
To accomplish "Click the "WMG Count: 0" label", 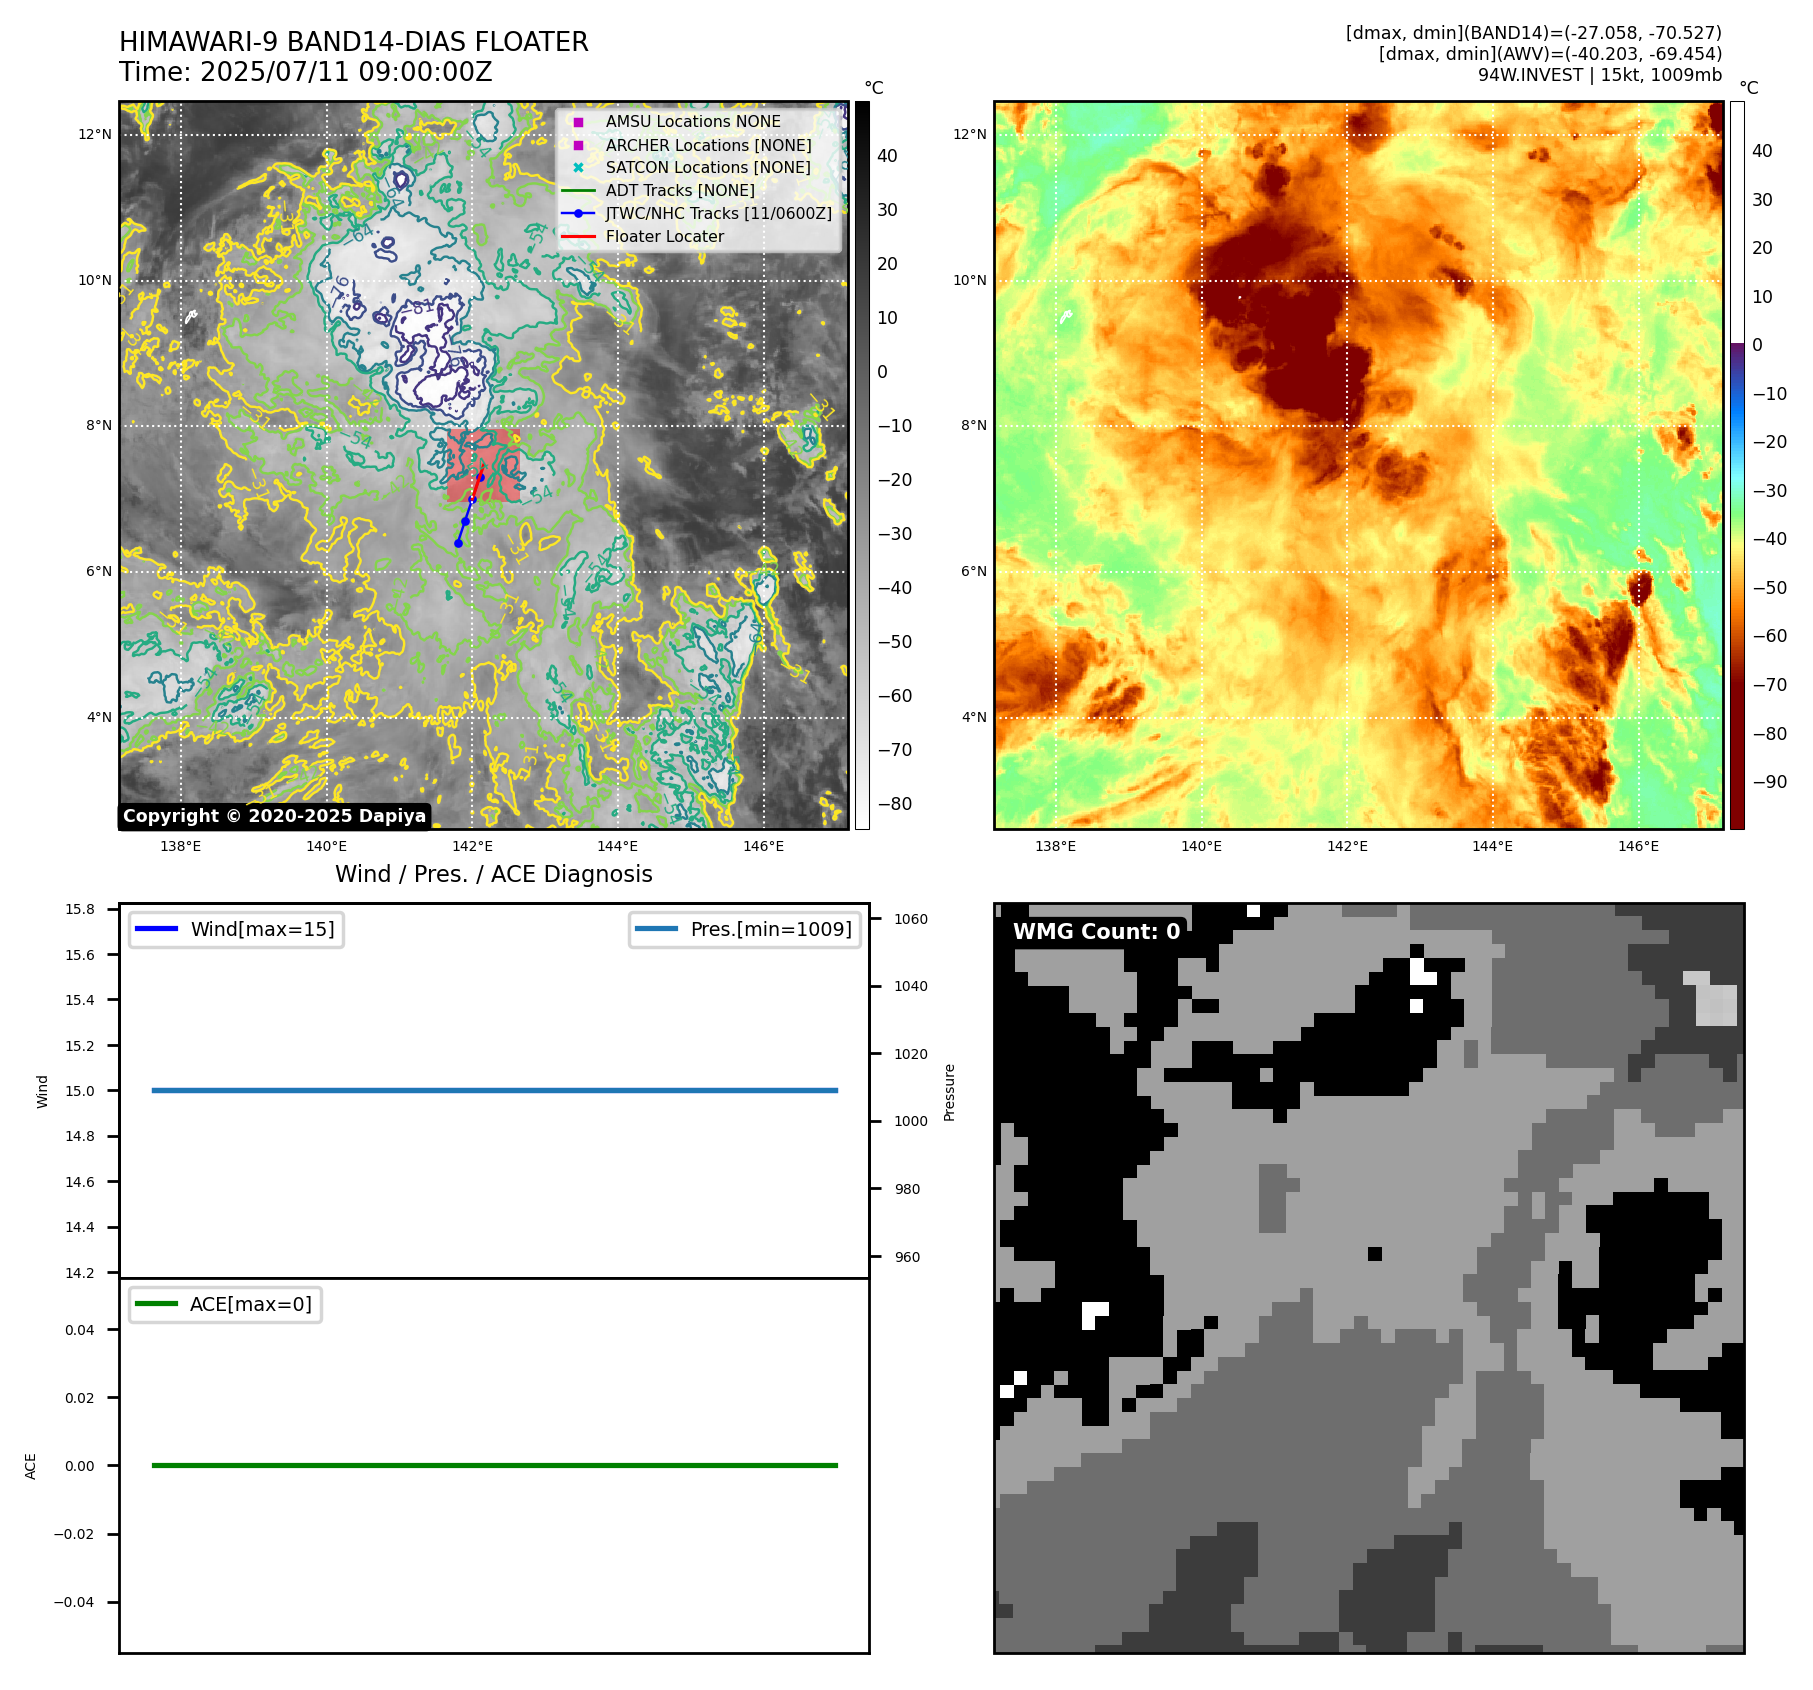I will point(1097,931).
